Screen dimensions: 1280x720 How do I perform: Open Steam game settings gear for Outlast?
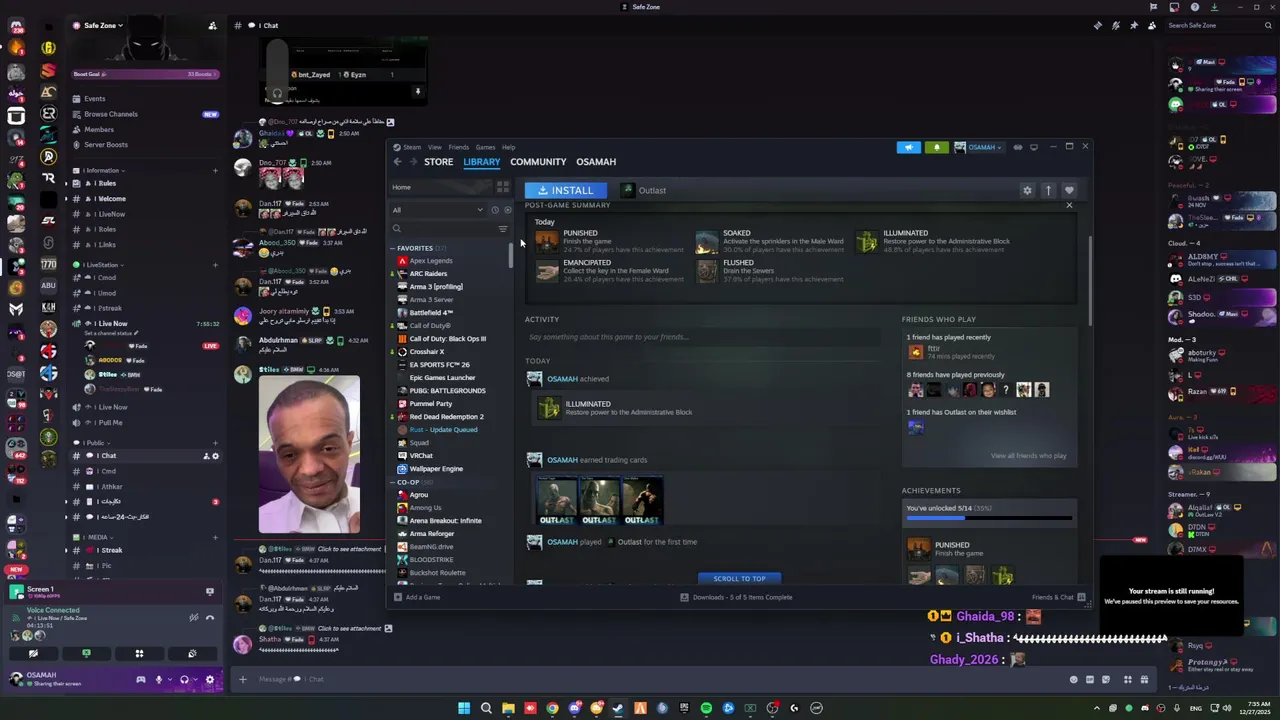point(1027,190)
